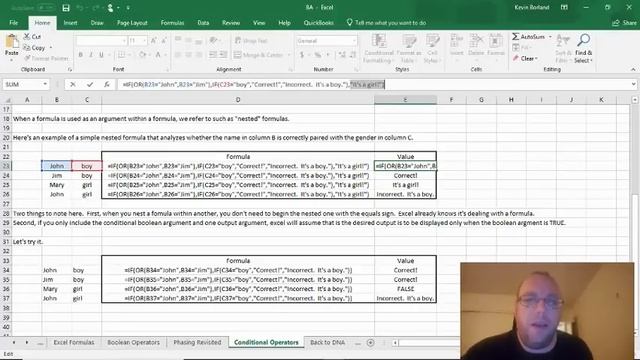
Task: Click cell containing 'John' in row 23
Action: coord(57,166)
